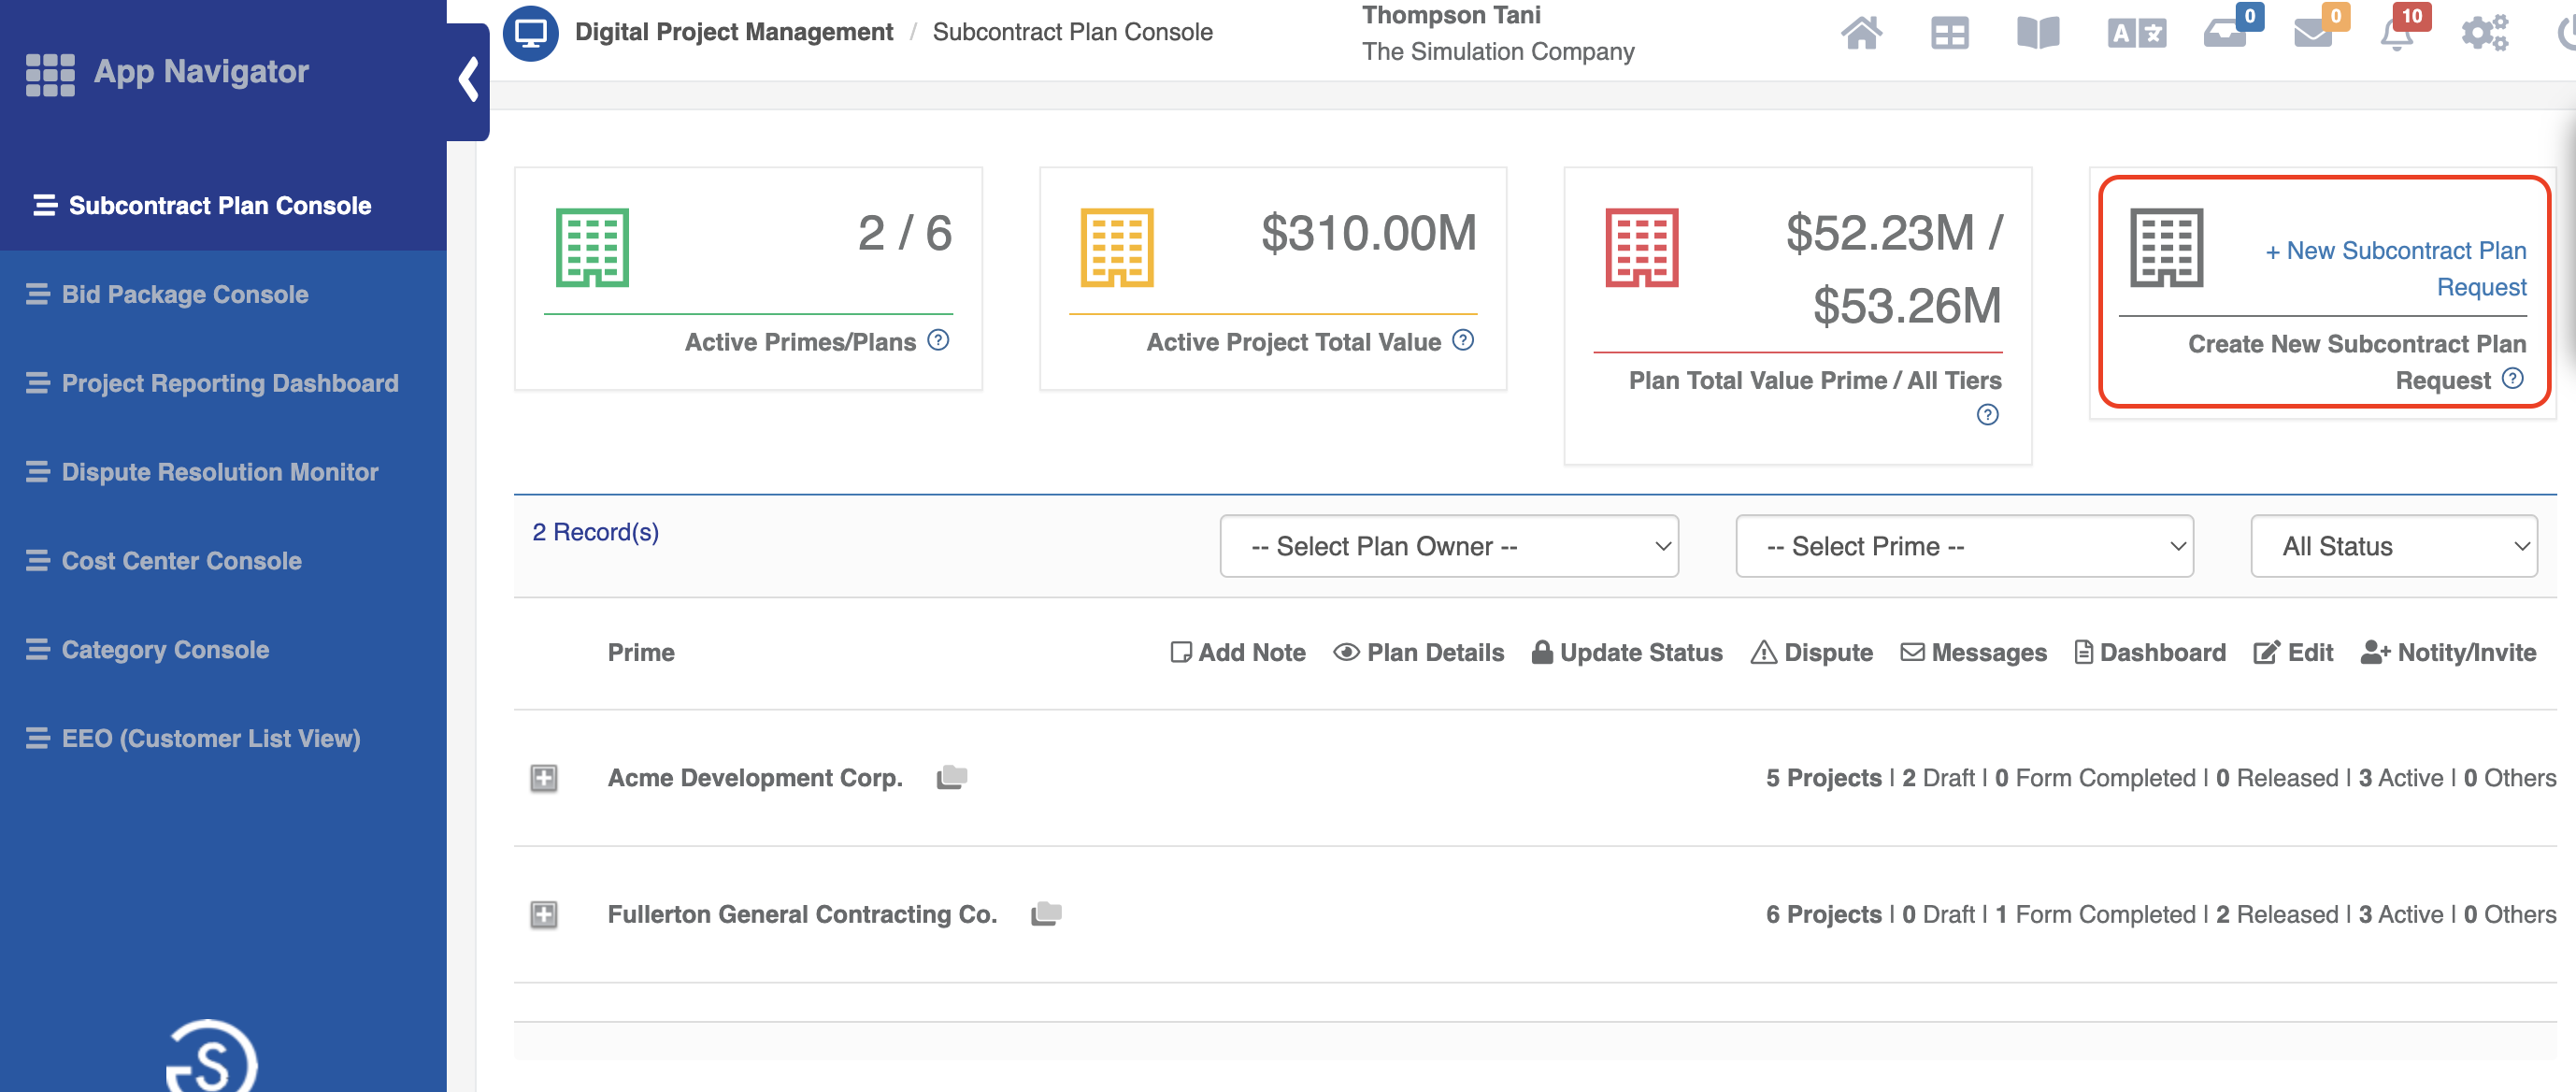The height and width of the screenshot is (1092, 2576).
Task: Expand the Fullerton General Contracting Co. row
Action: 544,914
